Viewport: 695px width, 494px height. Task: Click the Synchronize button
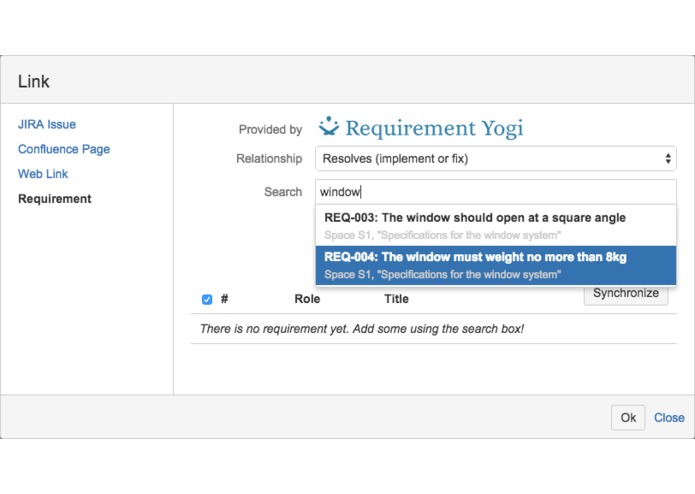coord(626,293)
